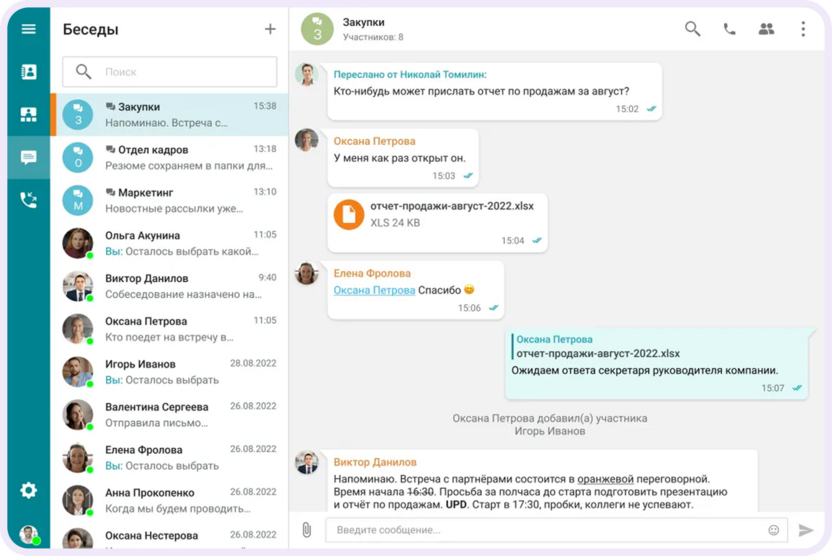Click the Беседы panel heading
This screenshot has height=556, width=832.
pyautogui.click(x=91, y=29)
